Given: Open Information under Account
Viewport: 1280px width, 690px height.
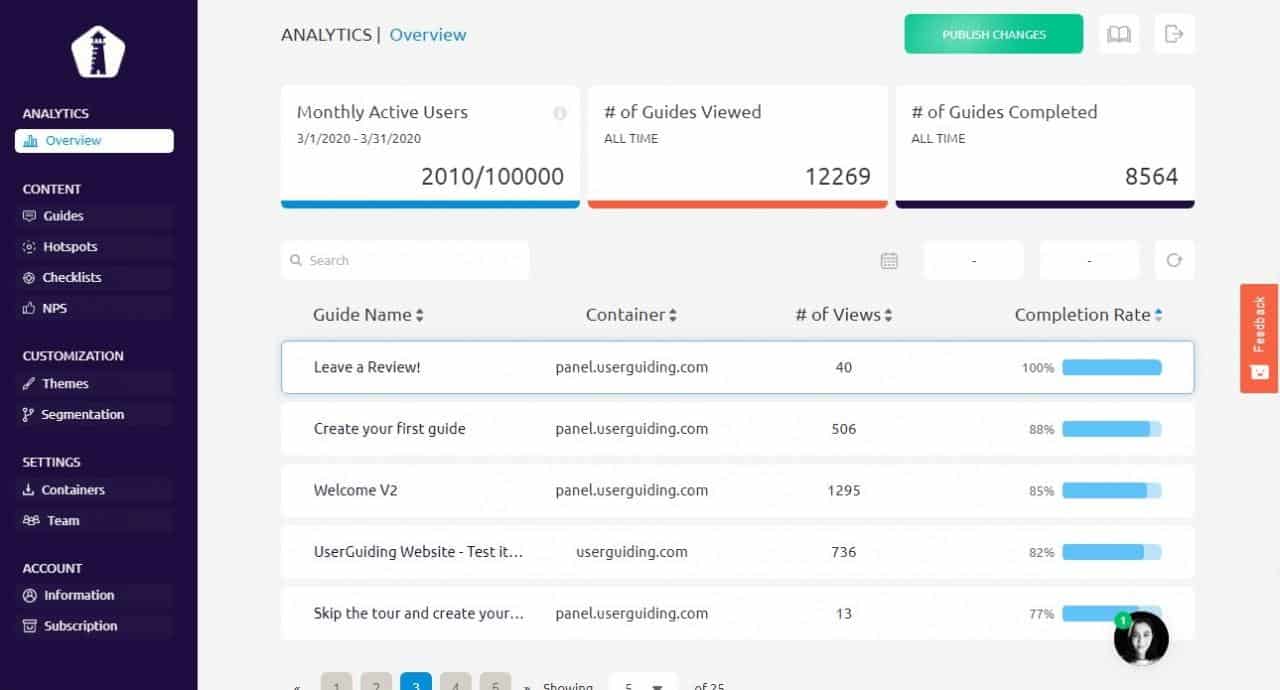Looking at the screenshot, I should coord(94,595).
